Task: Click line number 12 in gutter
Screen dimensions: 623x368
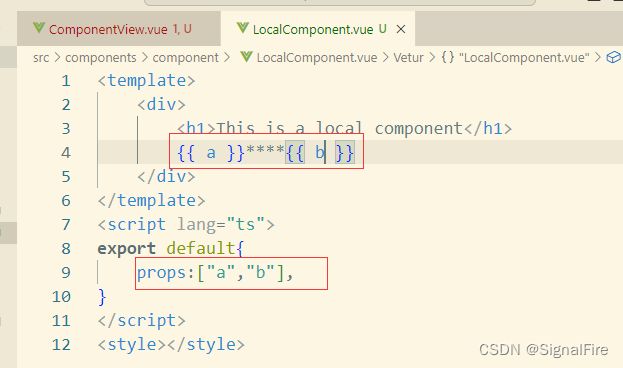Action: [x=61, y=345]
